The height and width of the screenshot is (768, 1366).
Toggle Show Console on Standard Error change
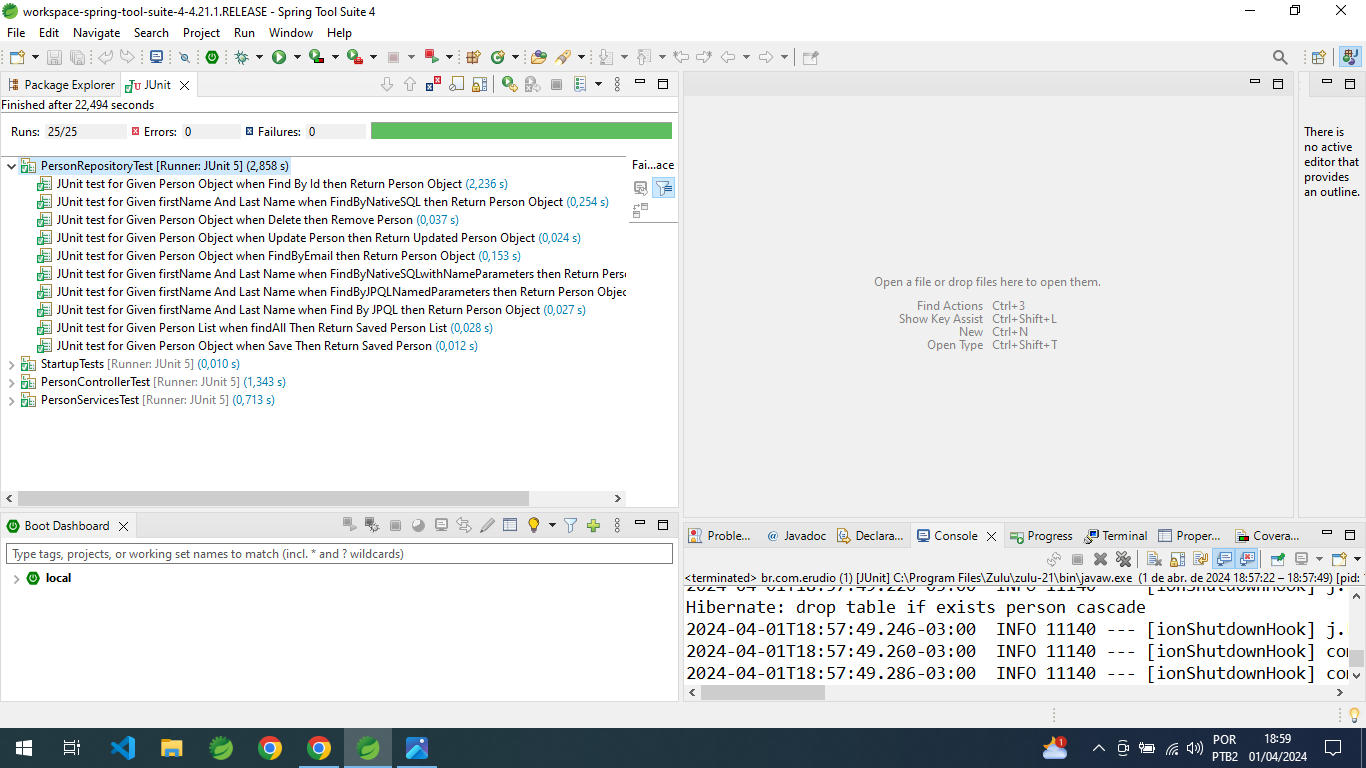point(1247,559)
